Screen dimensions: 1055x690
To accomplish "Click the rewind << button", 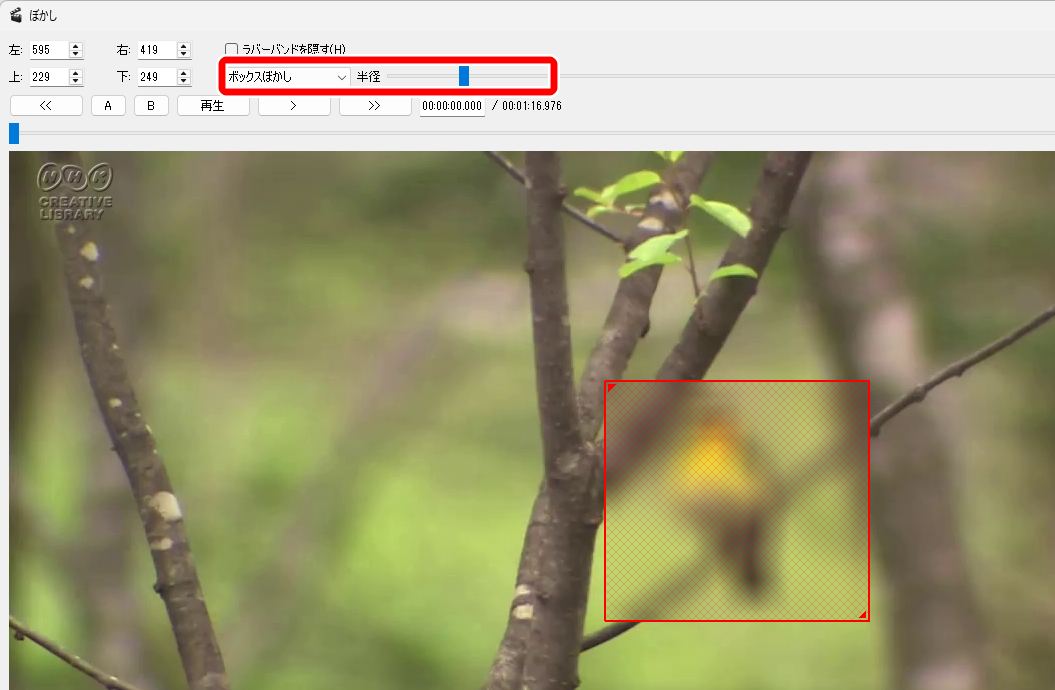I will coord(46,106).
